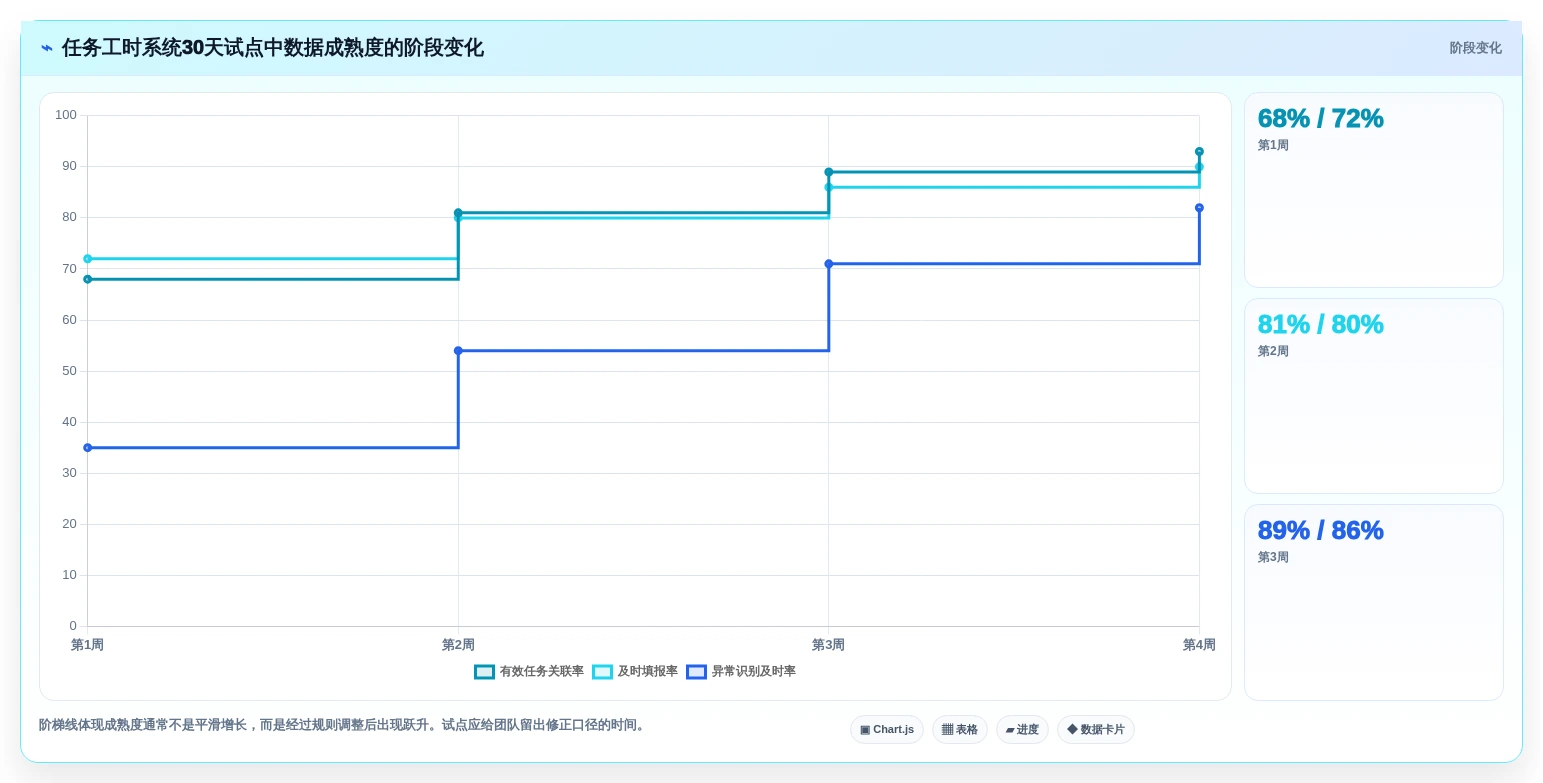
Task: Click 有效任务关联率 data point at 第1周 (68)
Action: coord(87,279)
